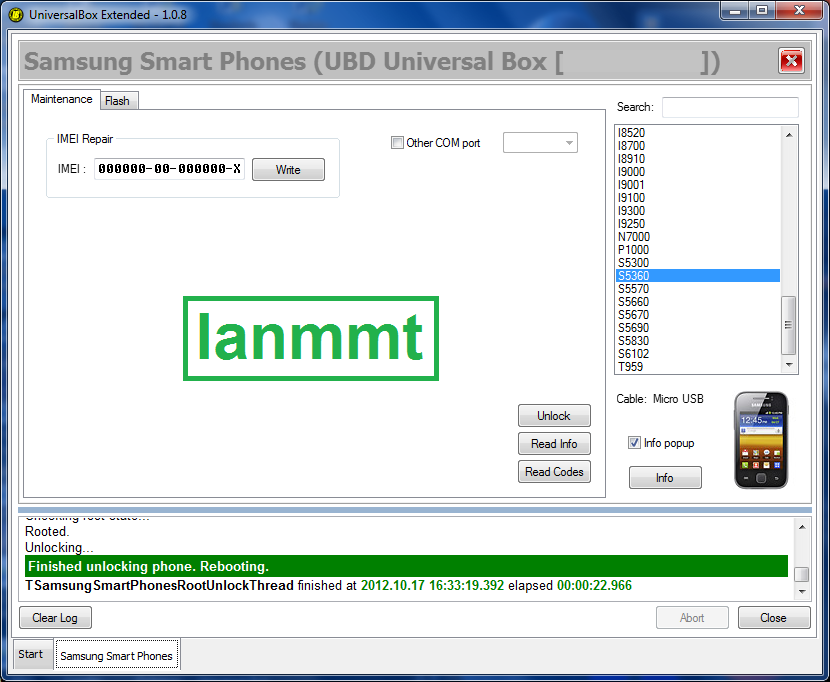Select model I9300 in the list
The height and width of the screenshot is (682, 830).
698,210
